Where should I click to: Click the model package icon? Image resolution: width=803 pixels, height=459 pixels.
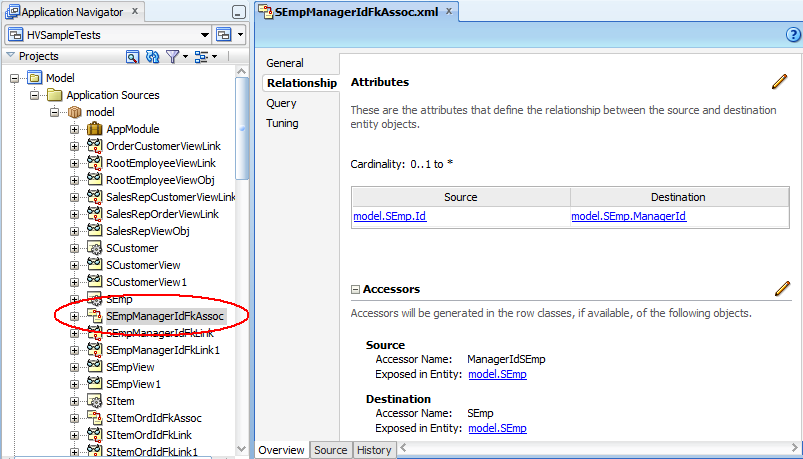pos(75,112)
